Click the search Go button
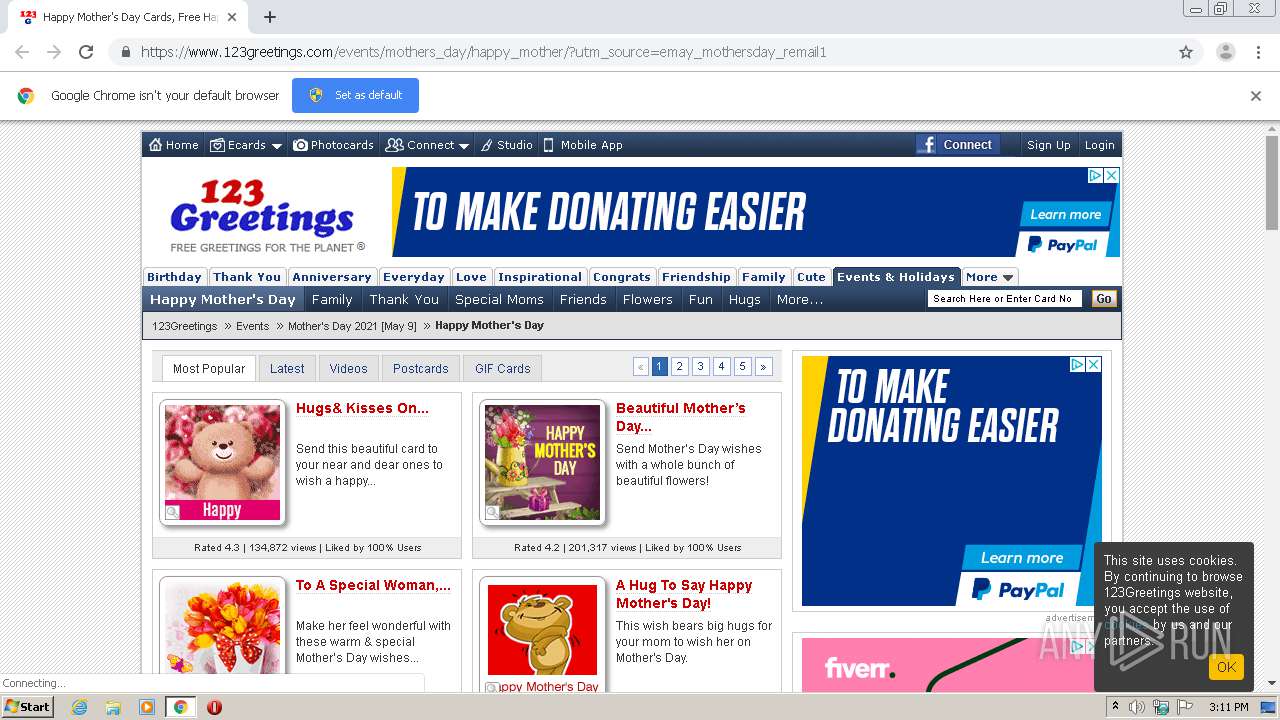Image resolution: width=1280 pixels, height=720 pixels. (x=1104, y=298)
